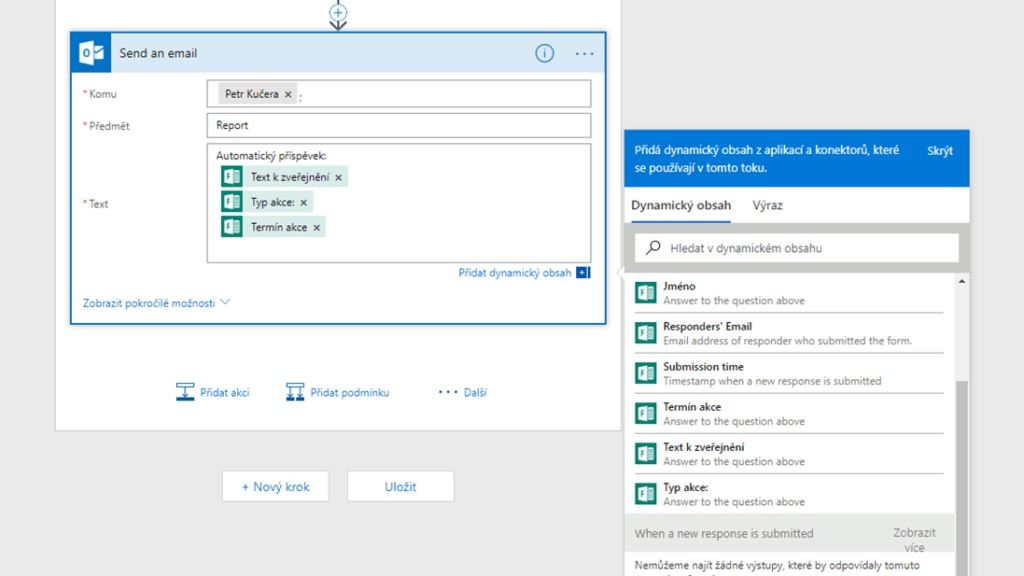Hide the panel using Skrýt

click(x=939, y=151)
